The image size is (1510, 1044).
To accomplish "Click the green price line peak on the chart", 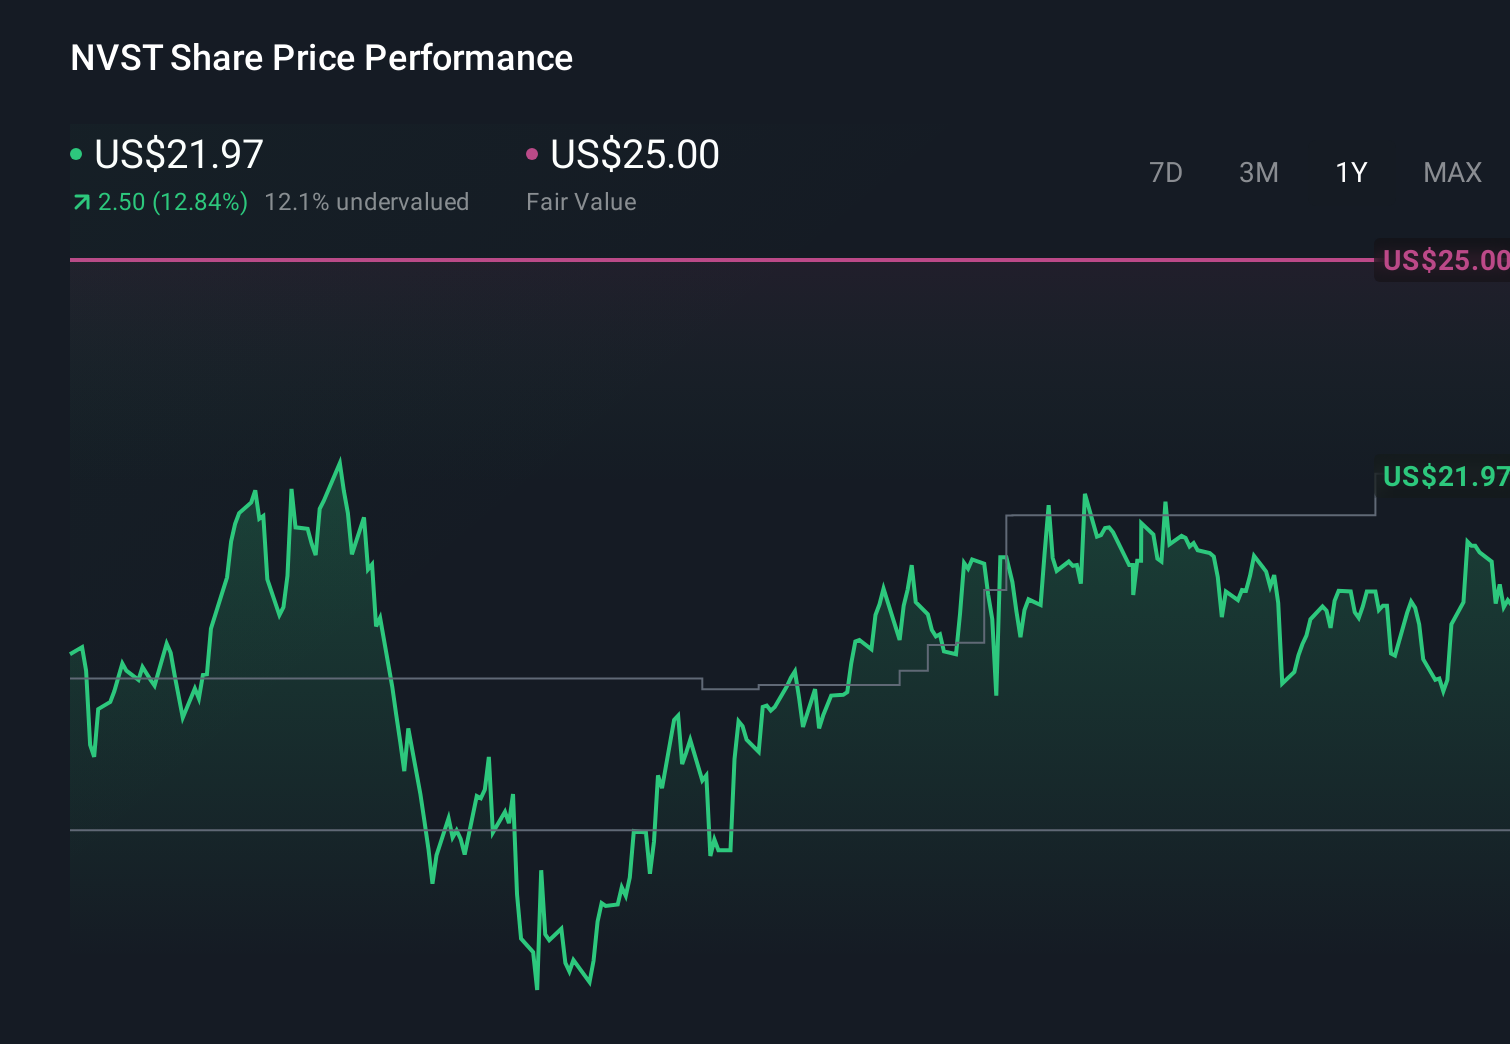I will pyautogui.click(x=340, y=460).
